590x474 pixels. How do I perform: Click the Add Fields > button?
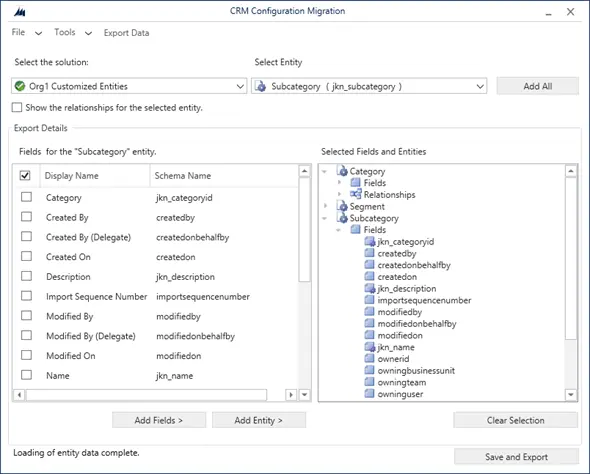coord(159,420)
